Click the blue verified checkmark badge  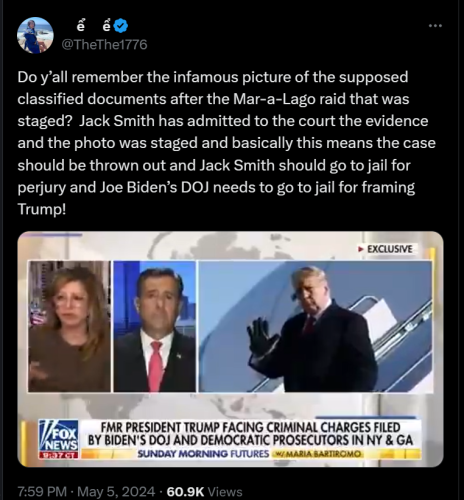pyautogui.click(x=121, y=26)
